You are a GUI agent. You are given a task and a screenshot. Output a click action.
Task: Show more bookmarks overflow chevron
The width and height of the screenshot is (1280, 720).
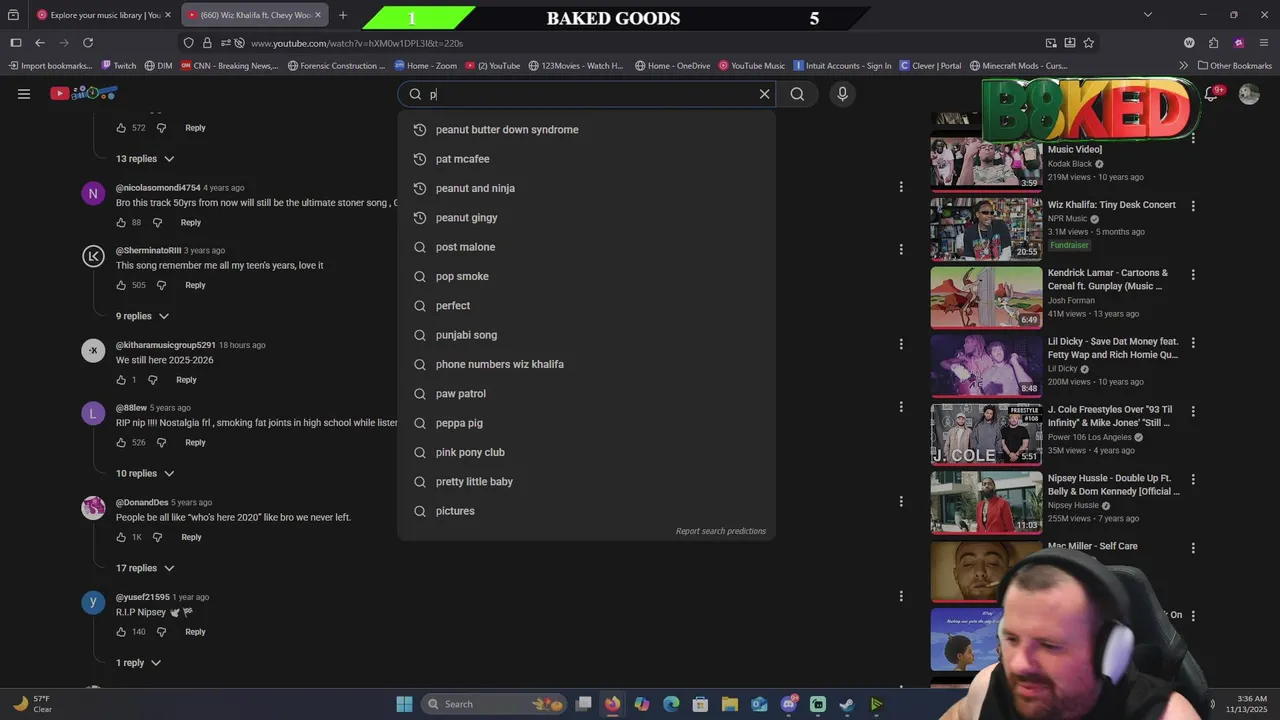coord(1183,66)
